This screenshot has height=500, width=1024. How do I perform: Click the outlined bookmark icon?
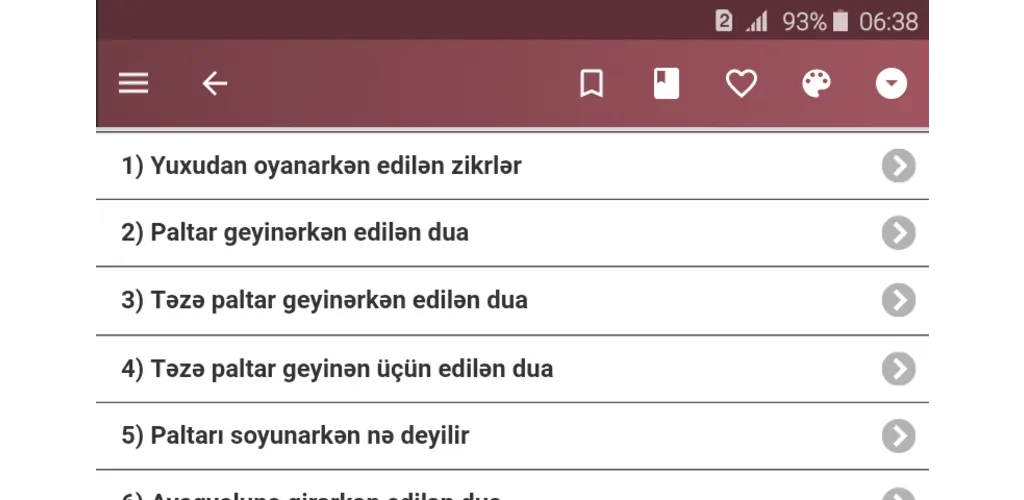pyautogui.click(x=591, y=84)
